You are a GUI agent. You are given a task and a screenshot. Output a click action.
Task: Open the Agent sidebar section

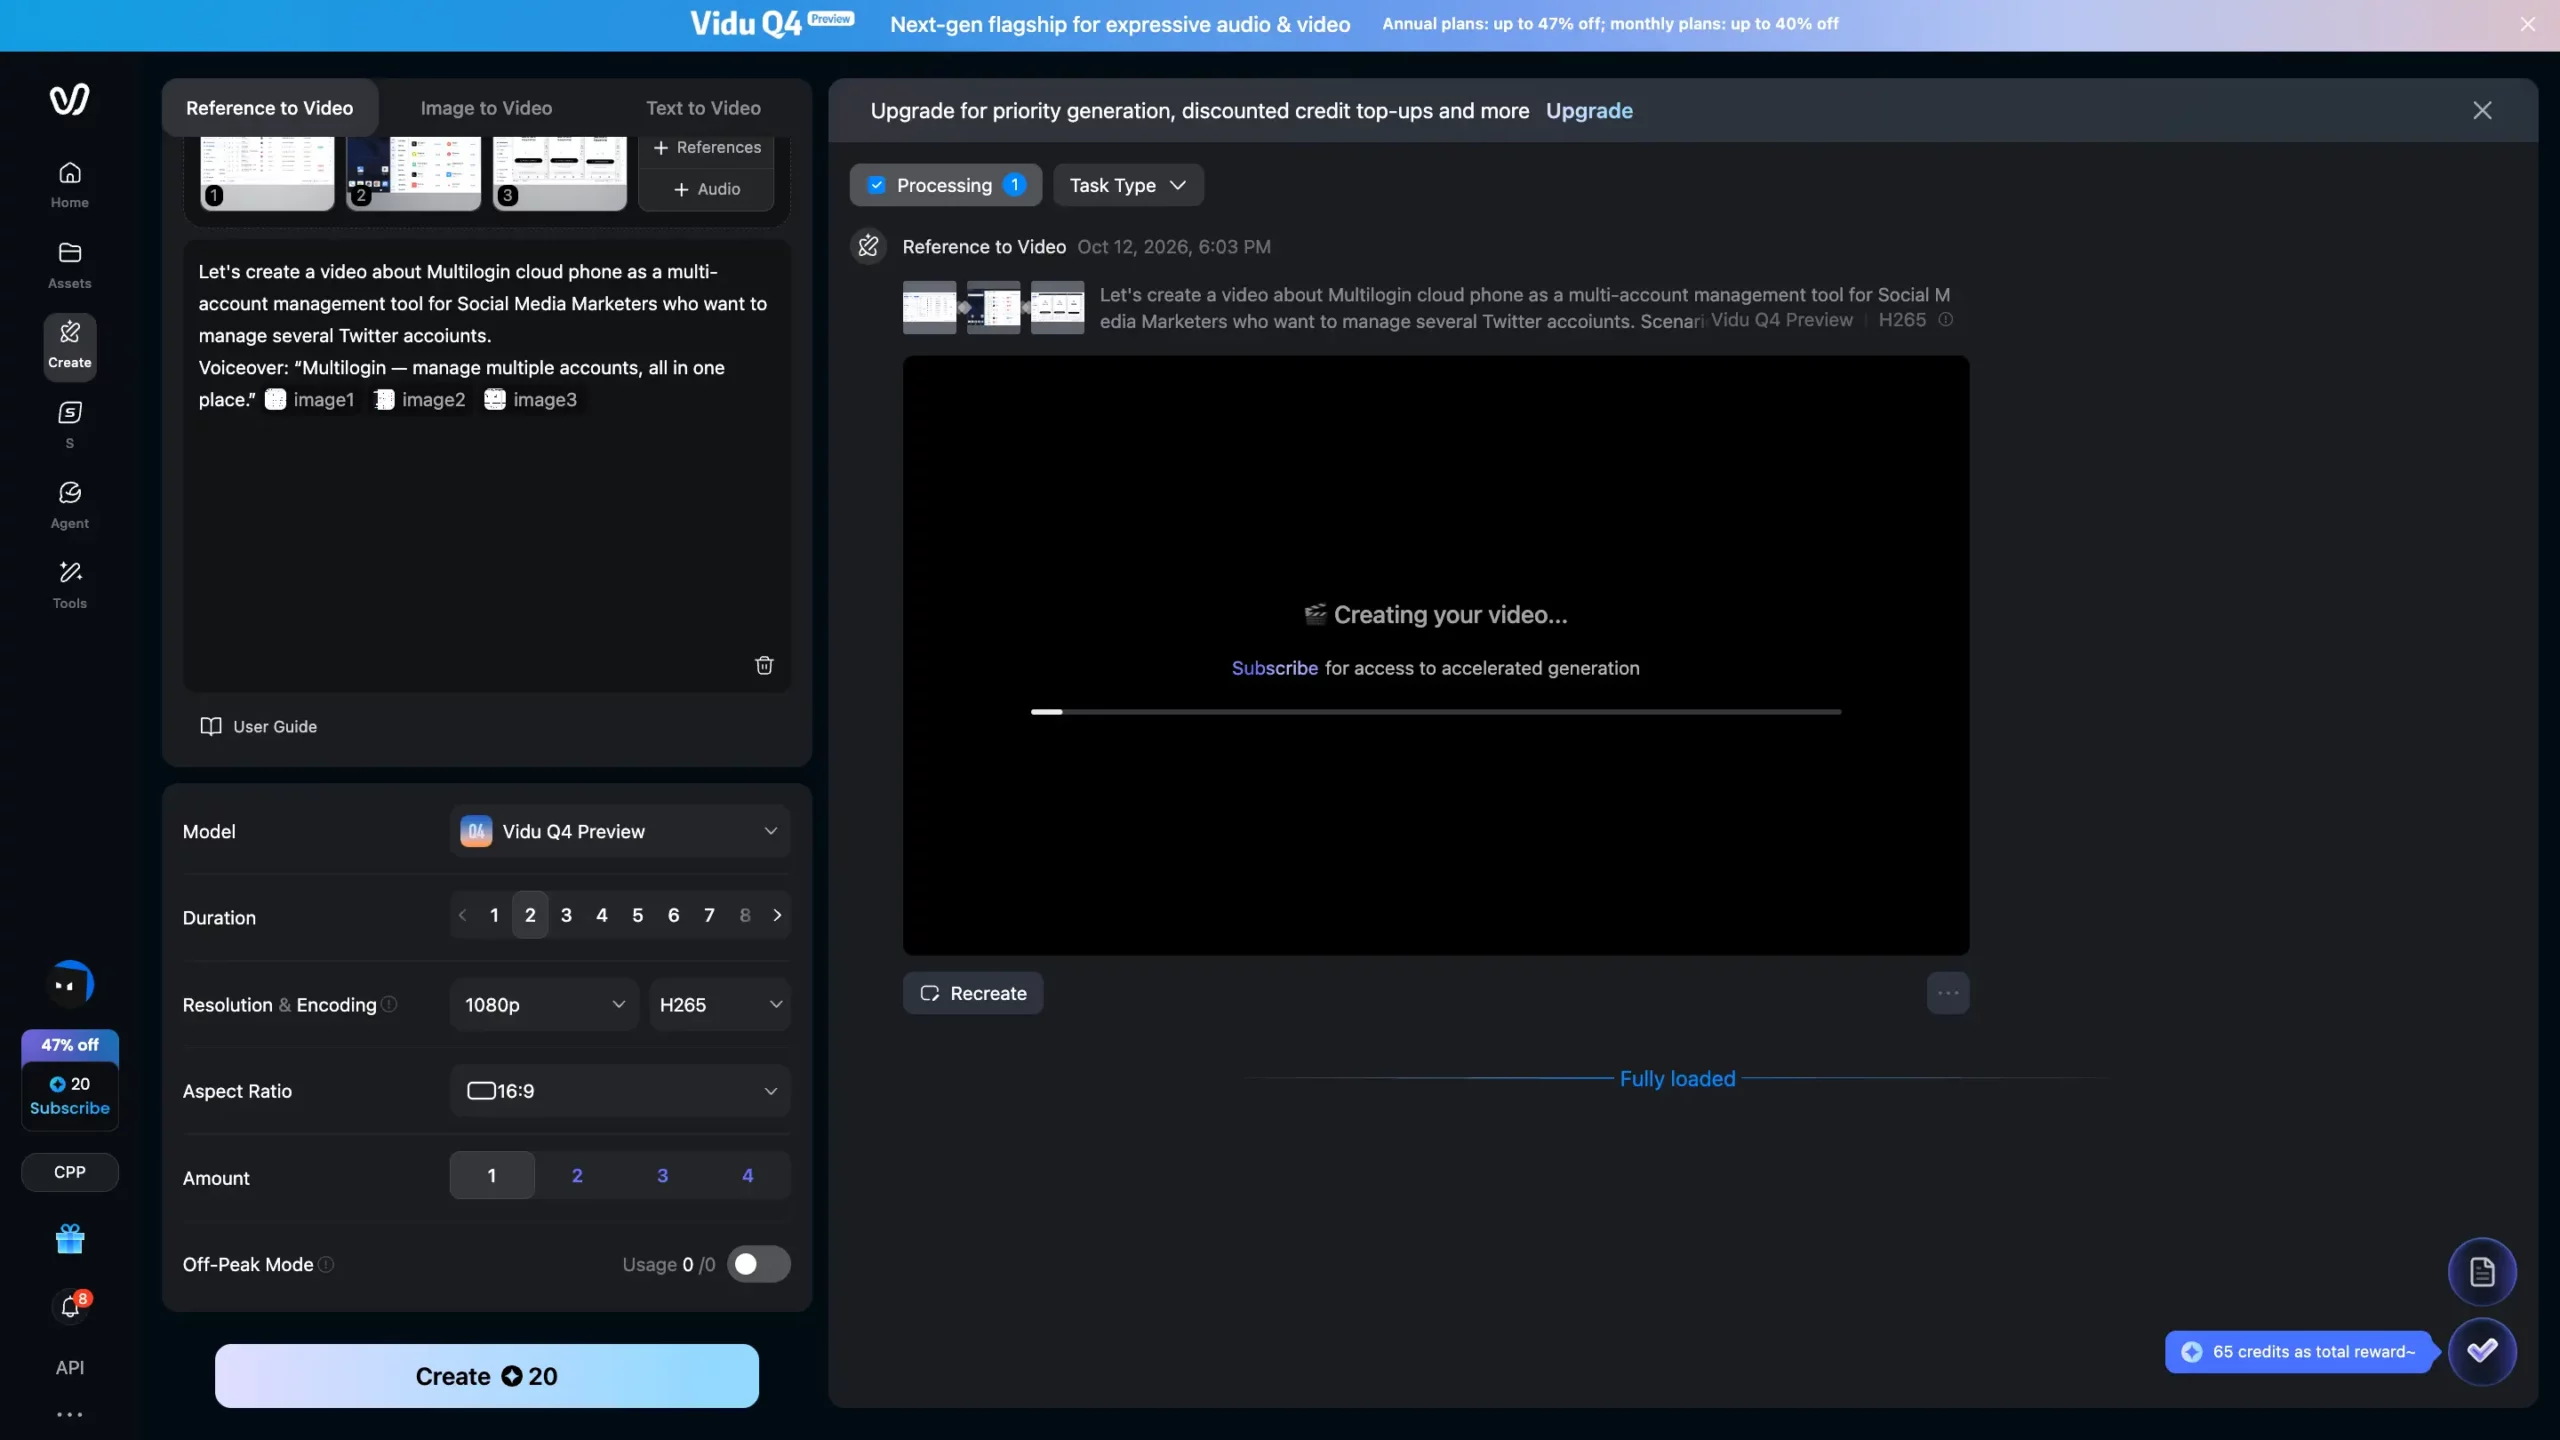[x=69, y=505]
